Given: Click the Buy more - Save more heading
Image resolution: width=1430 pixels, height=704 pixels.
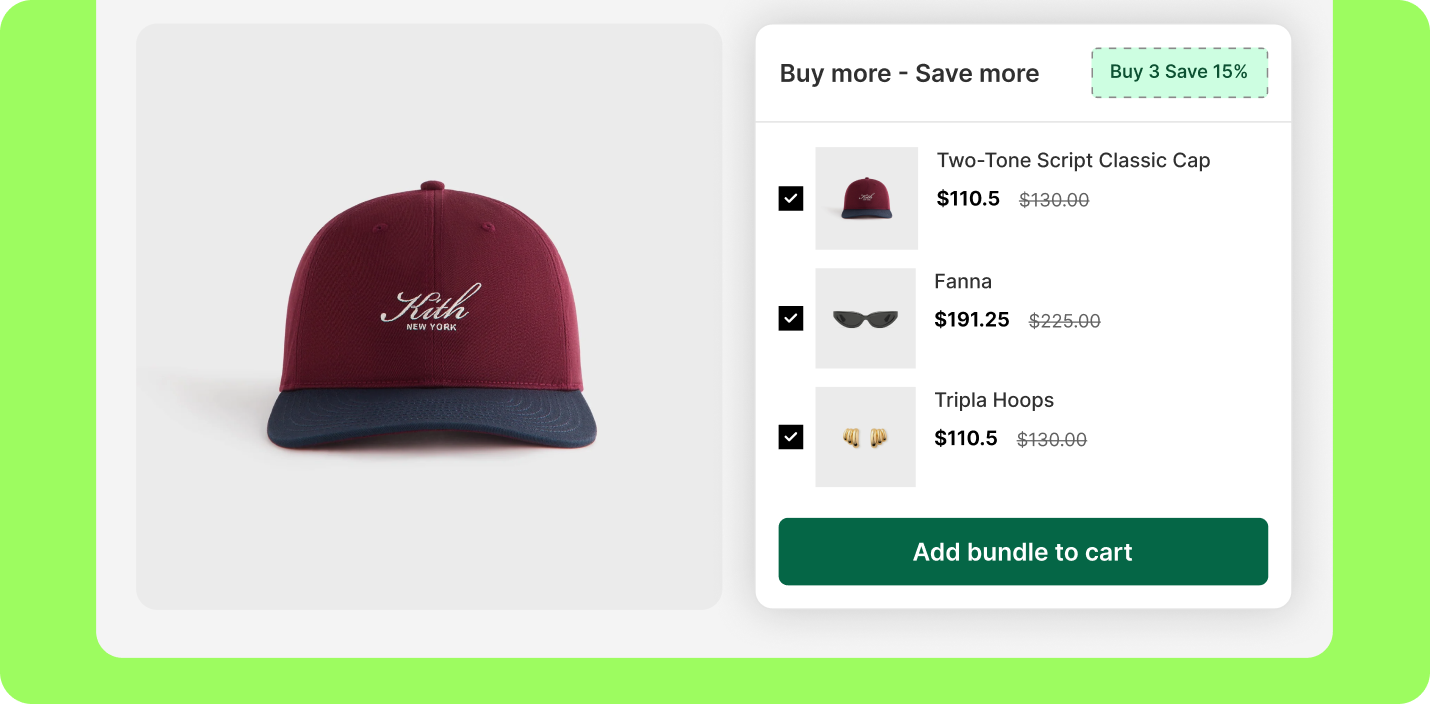Looking at the screenshot, I should [x=909, y=73].
